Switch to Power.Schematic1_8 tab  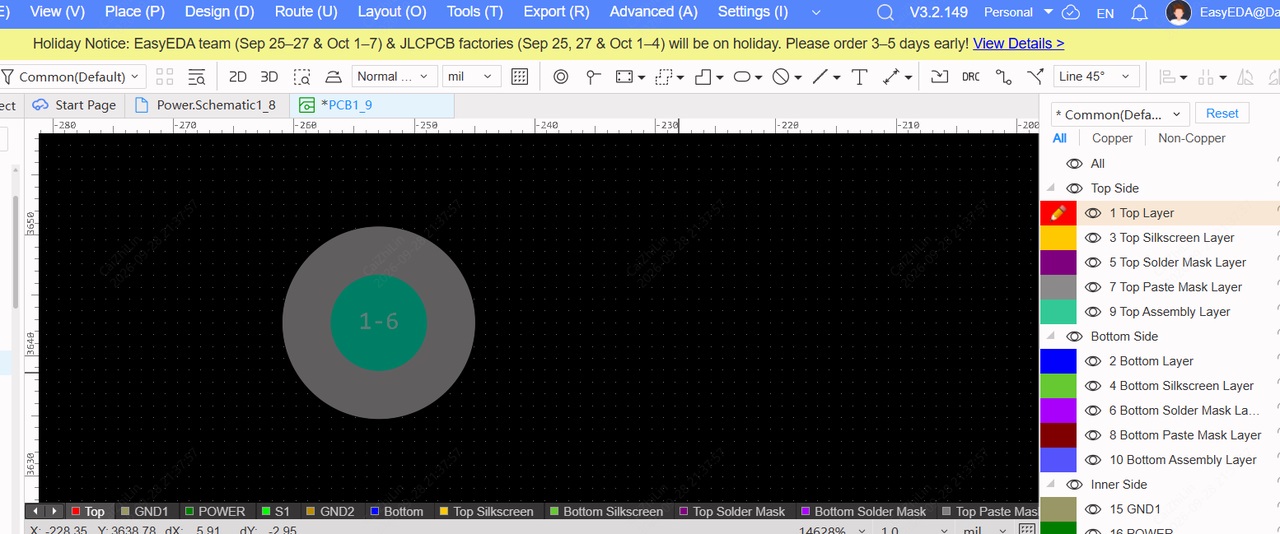(x=207, y=105)
